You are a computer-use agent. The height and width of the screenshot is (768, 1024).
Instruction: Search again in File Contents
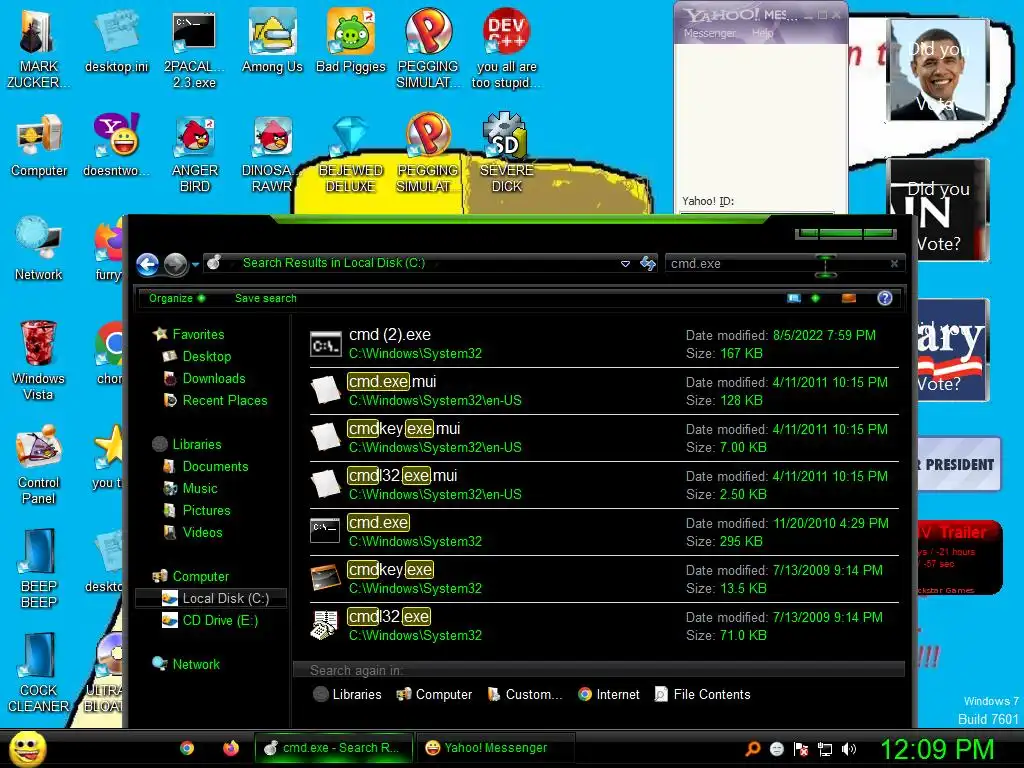(703, 694)
